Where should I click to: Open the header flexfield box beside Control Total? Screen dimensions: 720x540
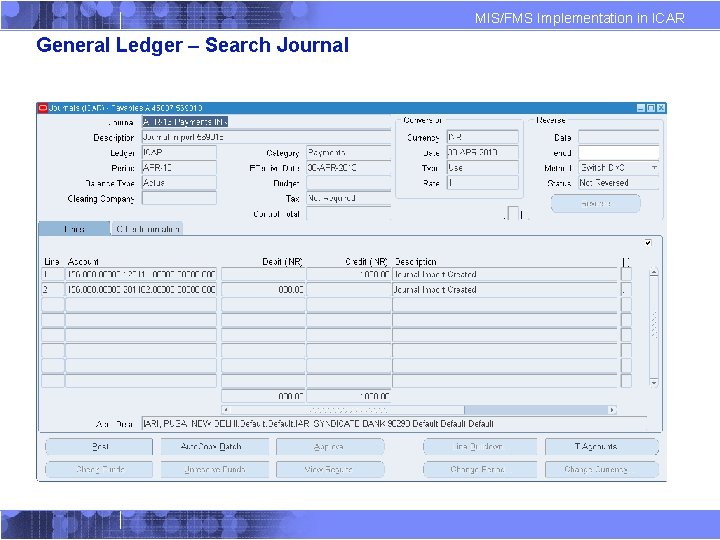[x=513, y=214]
